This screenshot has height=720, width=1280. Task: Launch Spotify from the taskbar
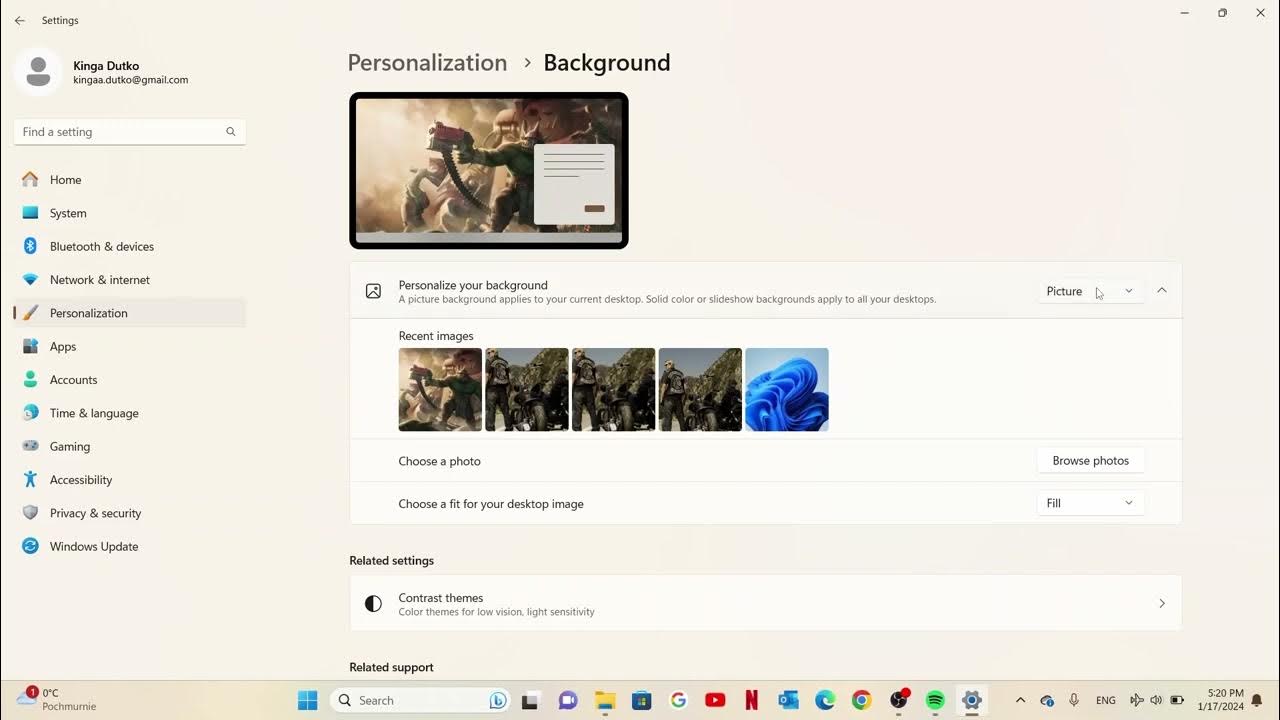[934, 700]
